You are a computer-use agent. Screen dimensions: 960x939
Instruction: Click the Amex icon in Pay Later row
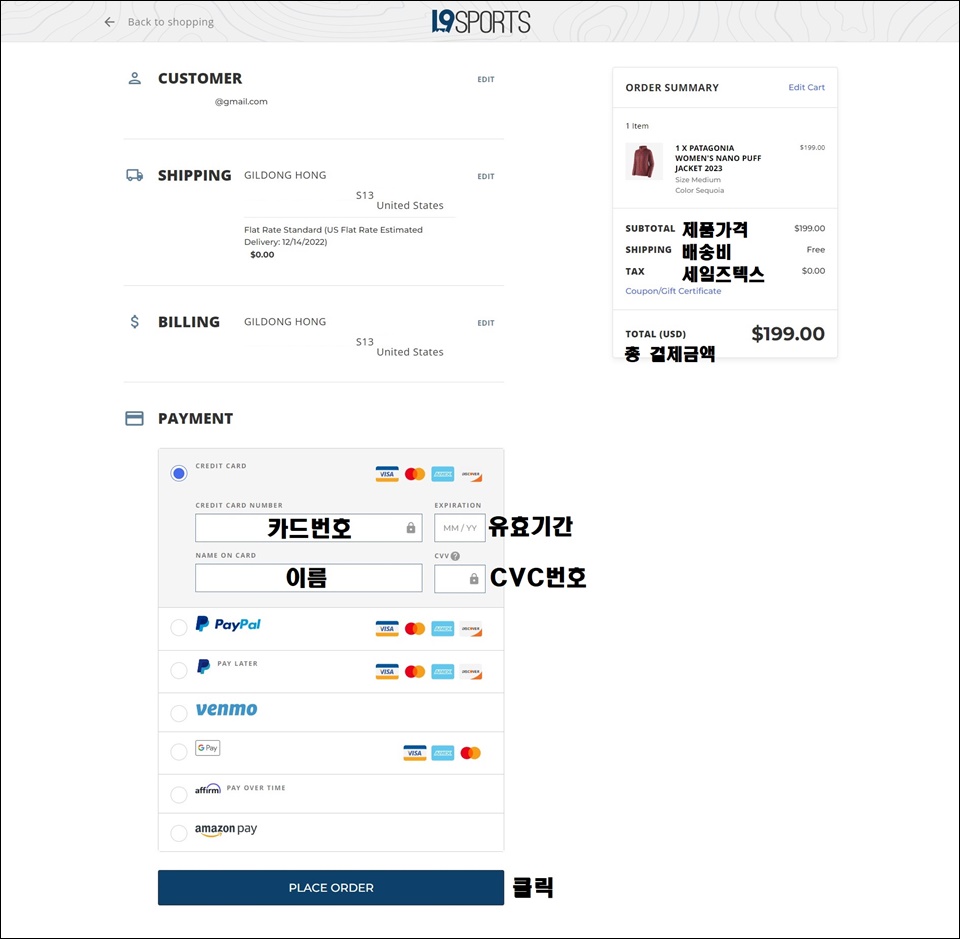pos(443,672)
